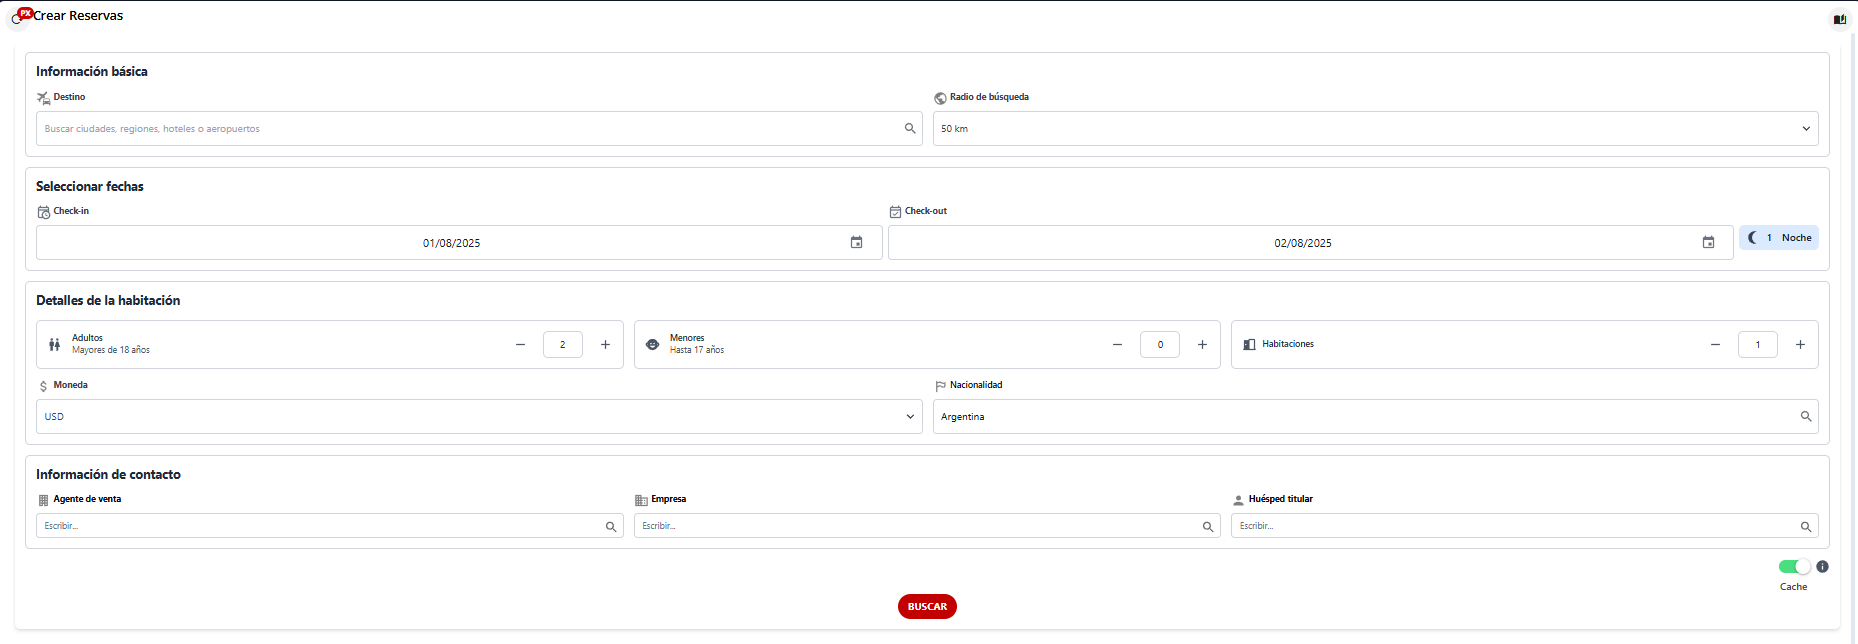
Task: Increase the Adultos count with plus
Action: pos(605,344)
